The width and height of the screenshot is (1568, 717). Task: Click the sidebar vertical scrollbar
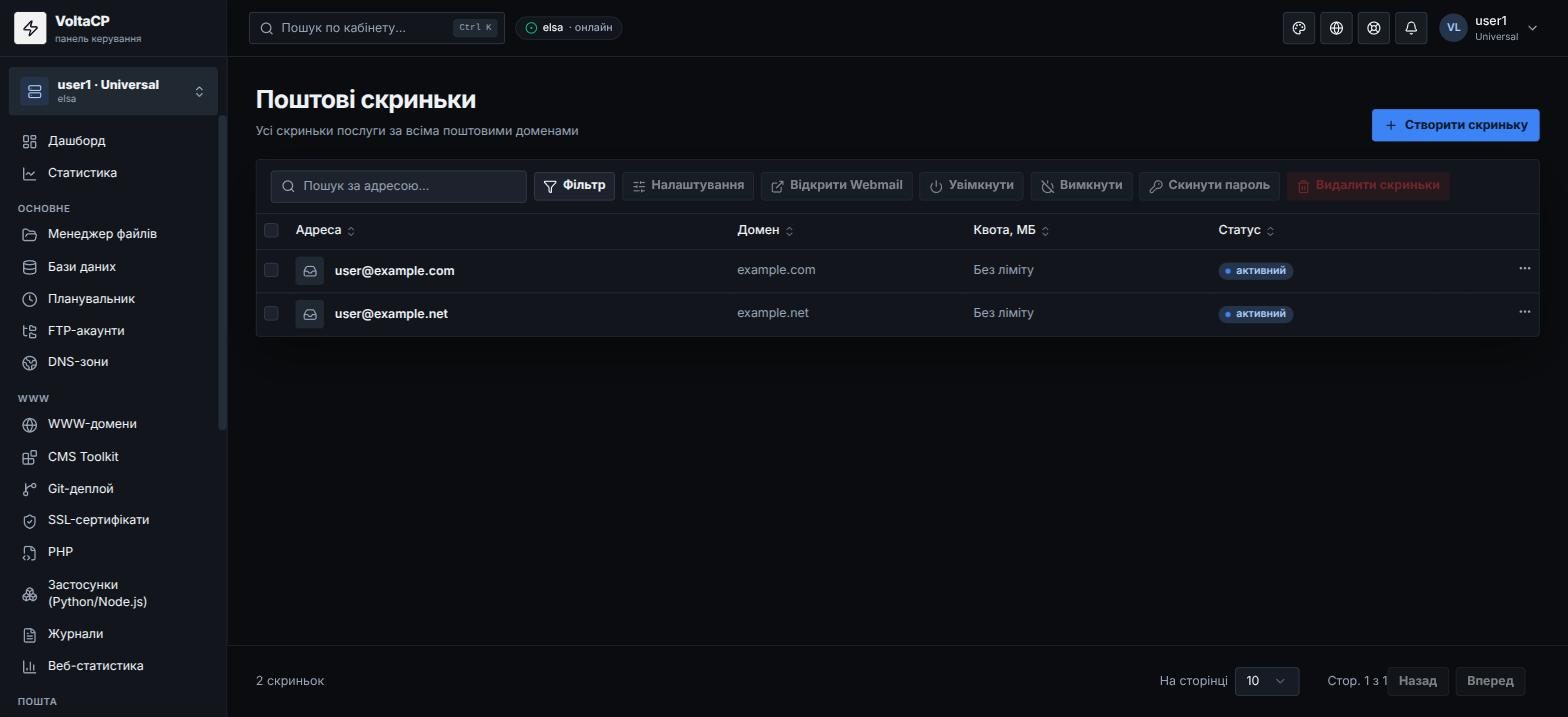[x=222, y=273]
